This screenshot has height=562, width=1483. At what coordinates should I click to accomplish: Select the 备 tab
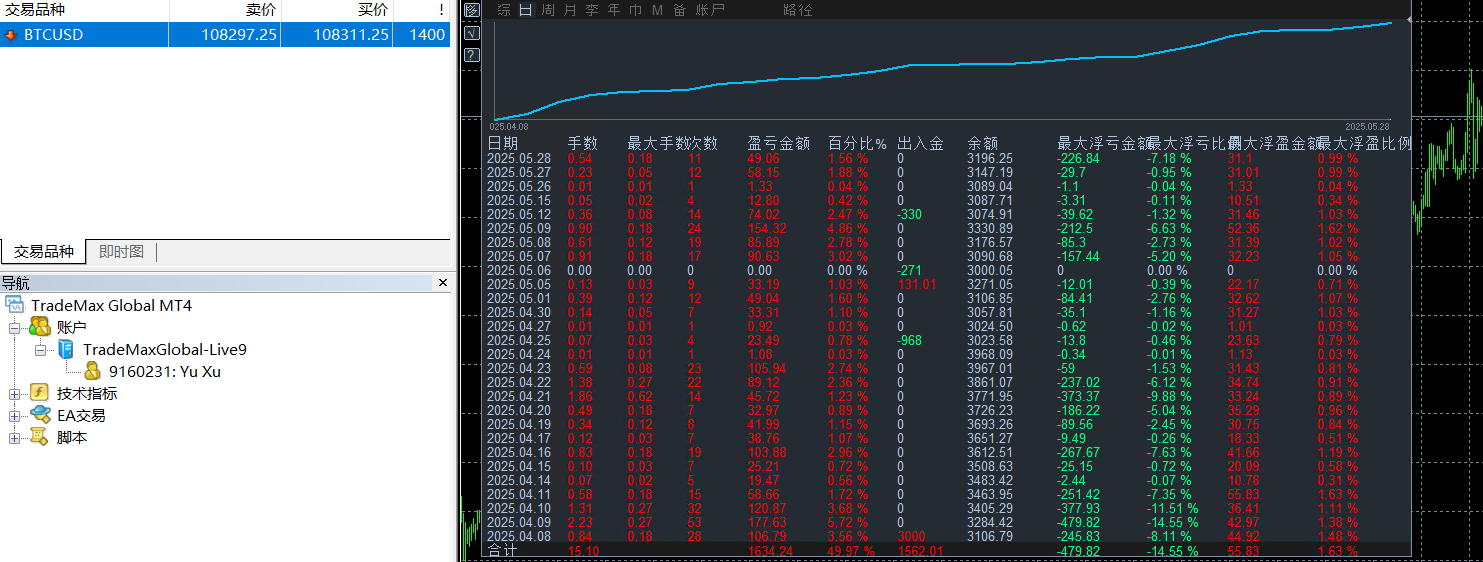[680, 10]
